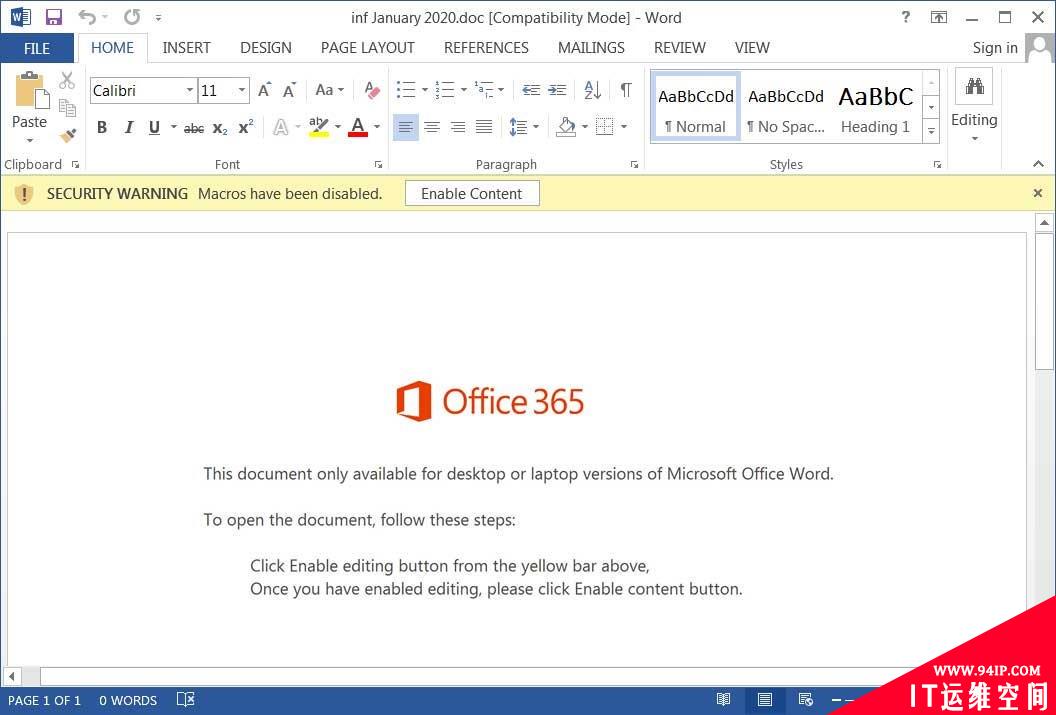1056x715 pixels.
Task: Click the Shading paint bucket icon
Action: click(x=566, y=127)
